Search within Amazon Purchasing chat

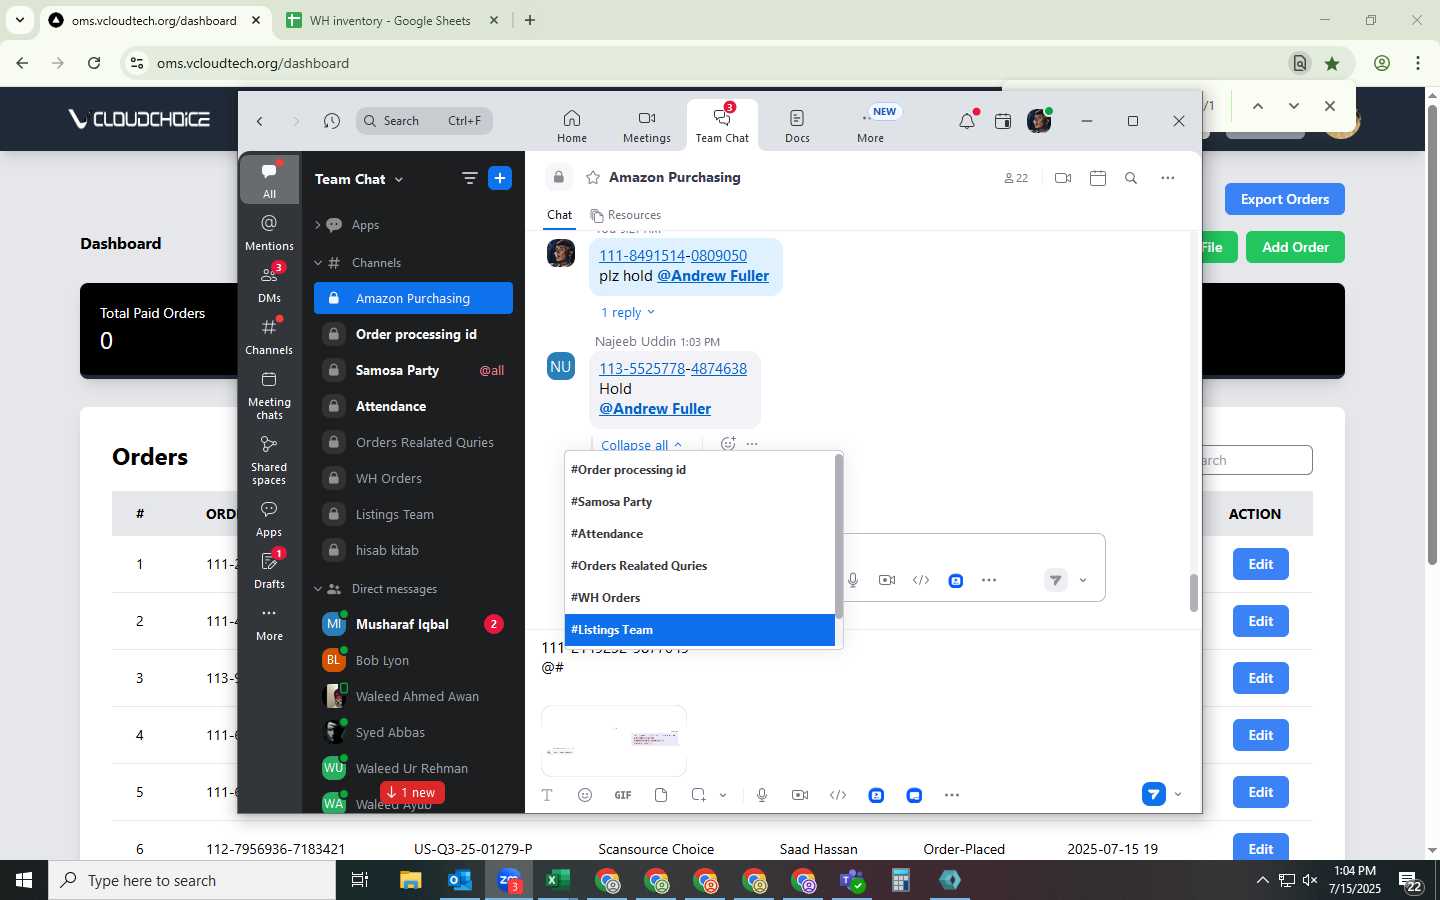click(1131, 178)
